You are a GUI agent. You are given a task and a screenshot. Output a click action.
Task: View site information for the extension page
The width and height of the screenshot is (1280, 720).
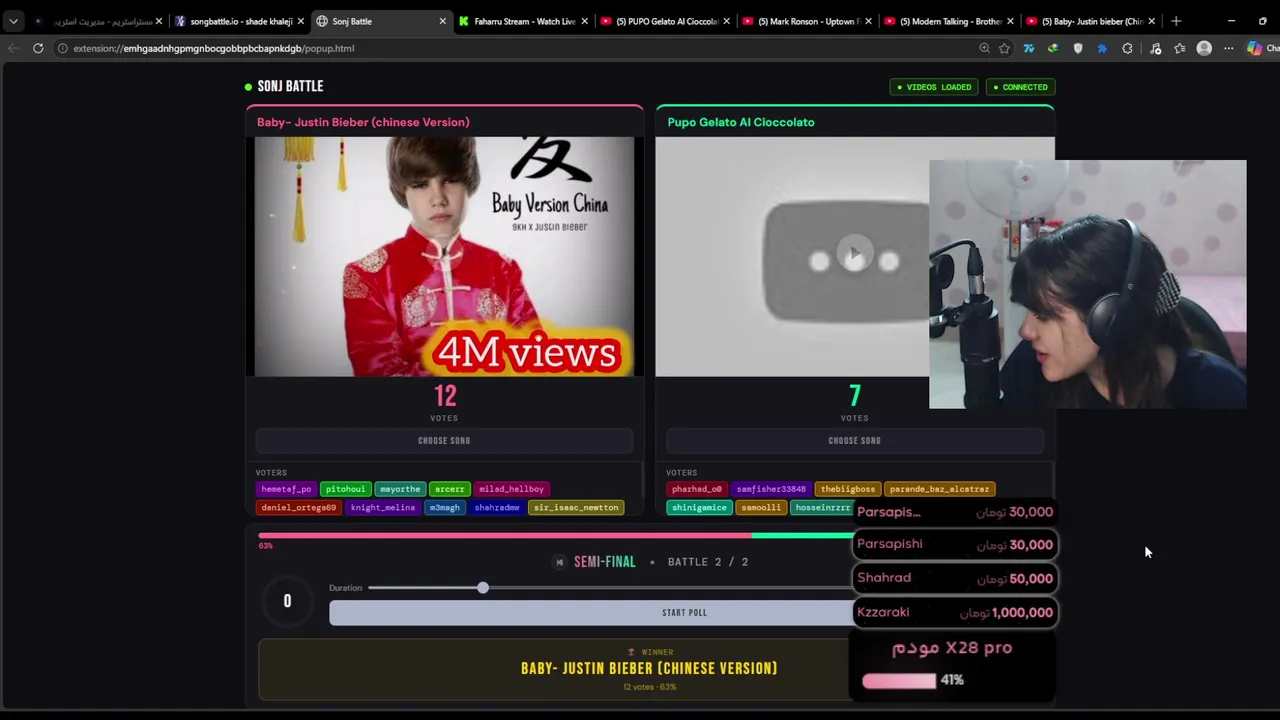tap(62, 48)
